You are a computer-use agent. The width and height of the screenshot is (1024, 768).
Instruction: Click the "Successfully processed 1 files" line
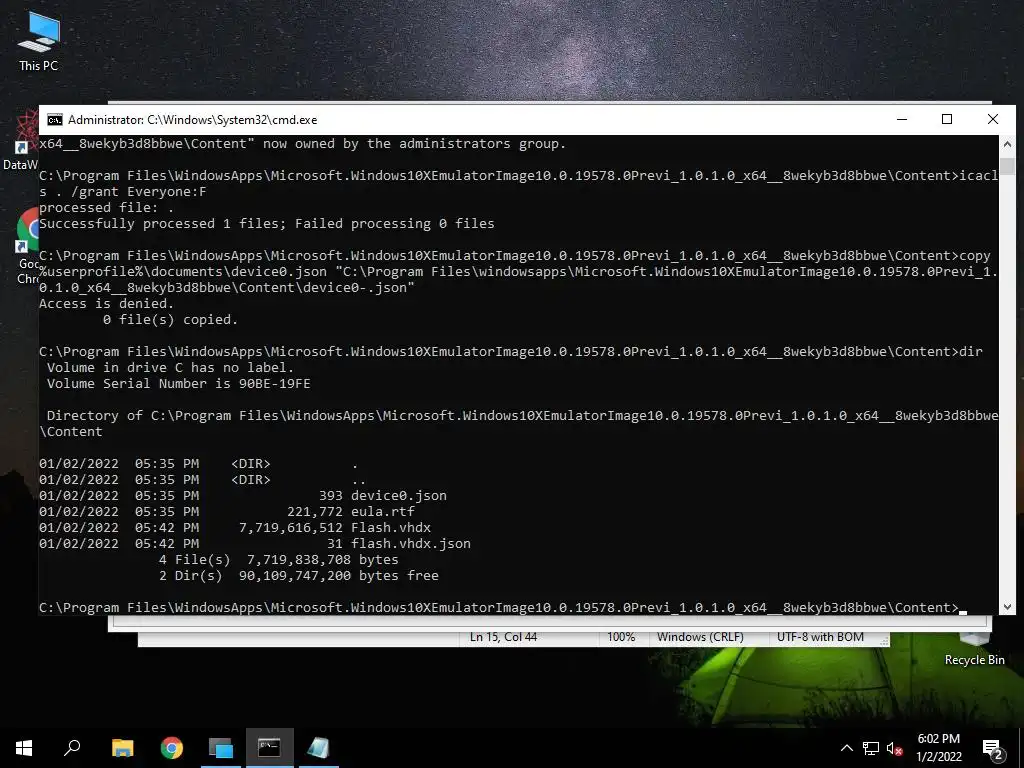266,223
